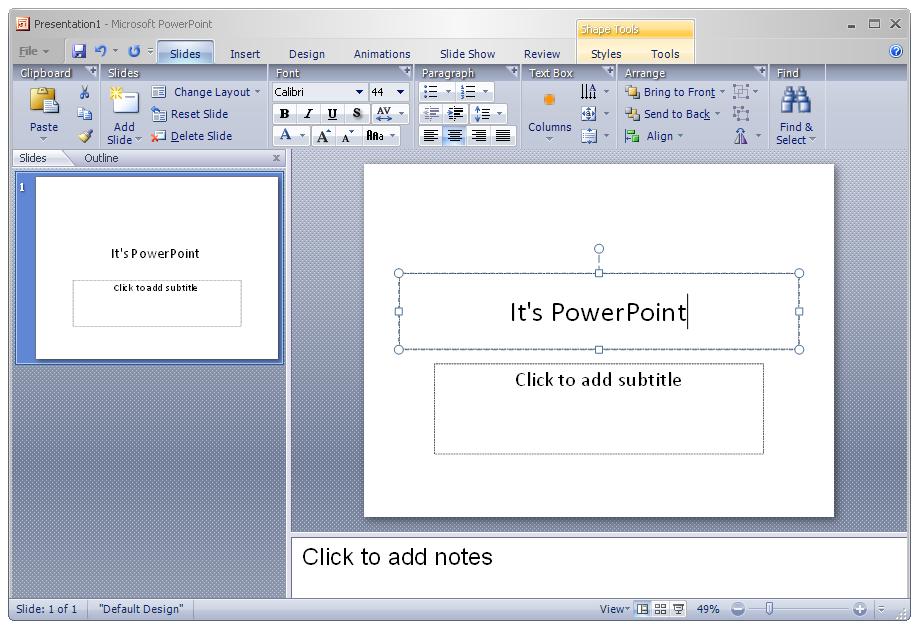Image resolution: width=919 pixels, height=628 pixels.
Task: Toggle Bold formatting
Action: [x=284, y=113]
